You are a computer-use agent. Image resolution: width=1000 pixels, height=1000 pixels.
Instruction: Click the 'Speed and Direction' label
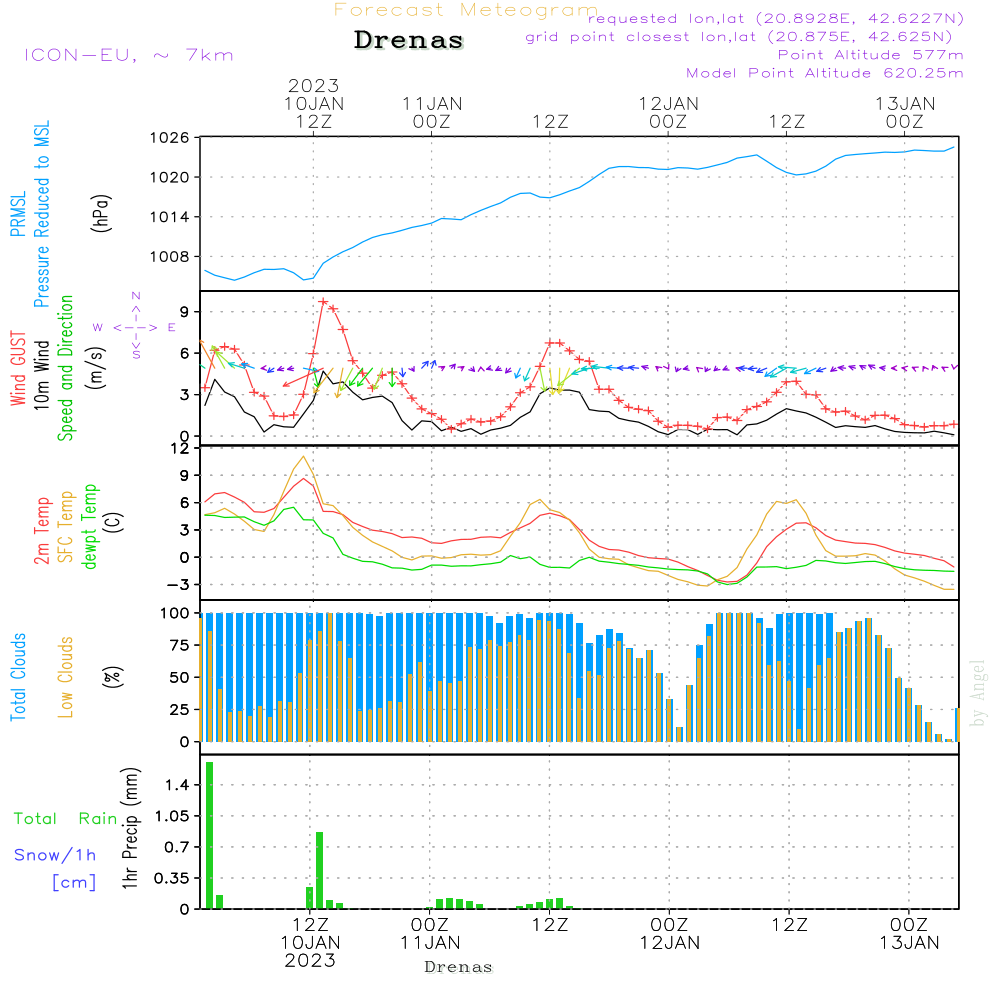tap(66, 368)
